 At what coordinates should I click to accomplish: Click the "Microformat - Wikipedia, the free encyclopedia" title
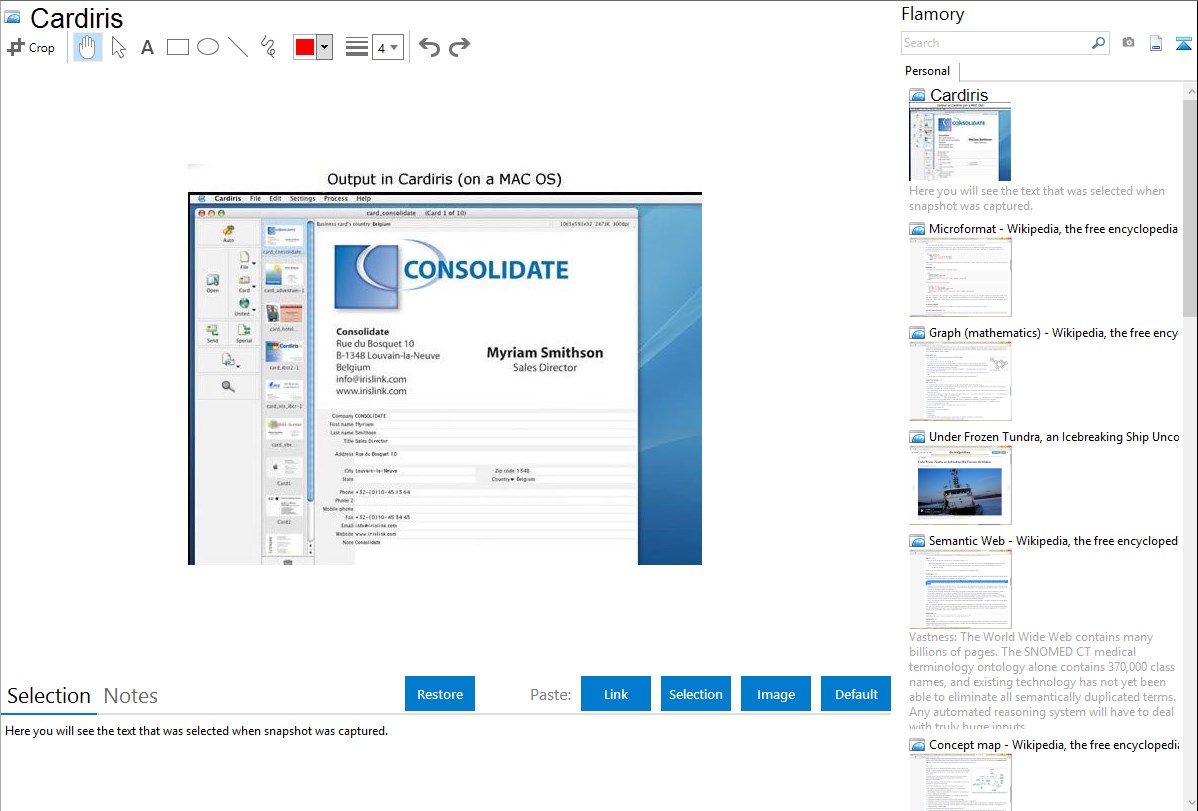(x=1054, y=229)
